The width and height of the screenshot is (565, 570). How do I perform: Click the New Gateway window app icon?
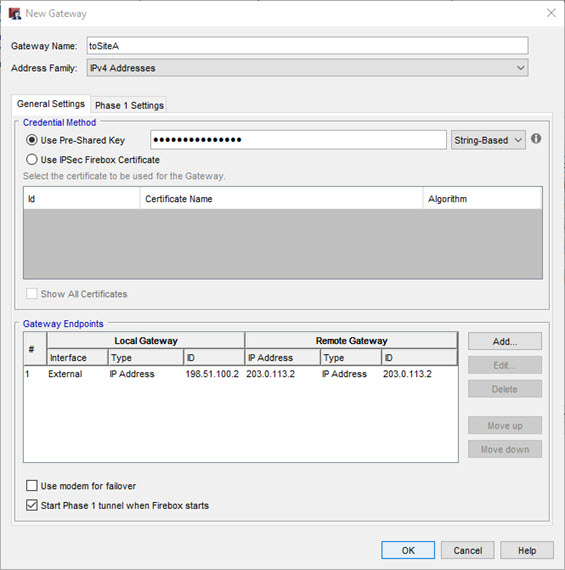[x=15, y=14]
